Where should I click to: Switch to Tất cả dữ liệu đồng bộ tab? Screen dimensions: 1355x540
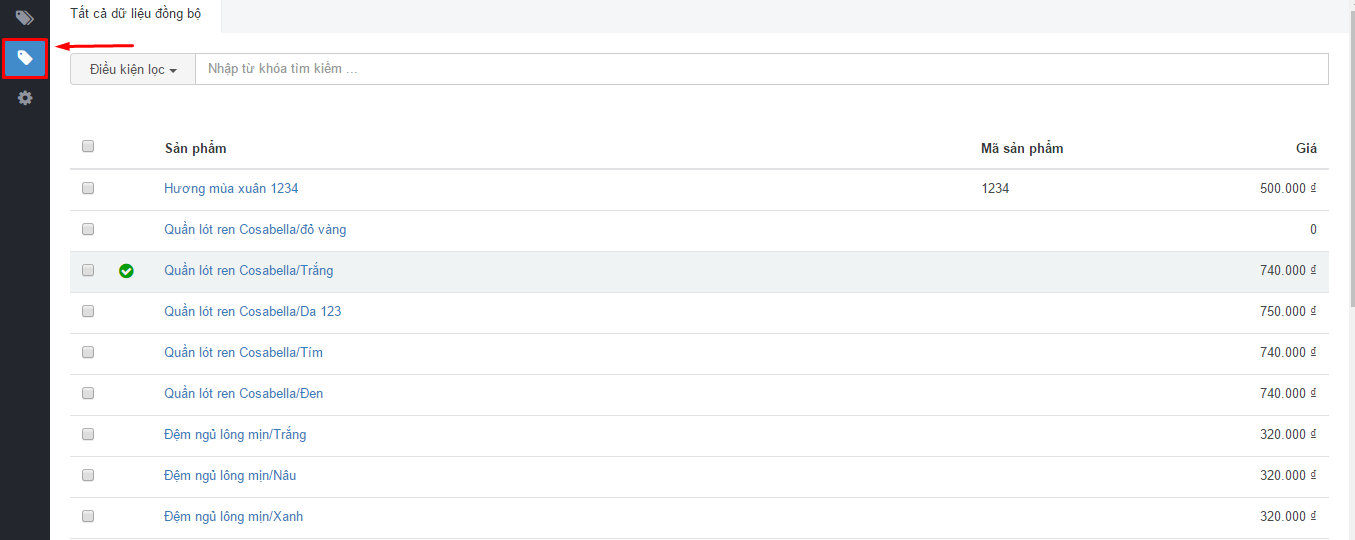[136, 14]
